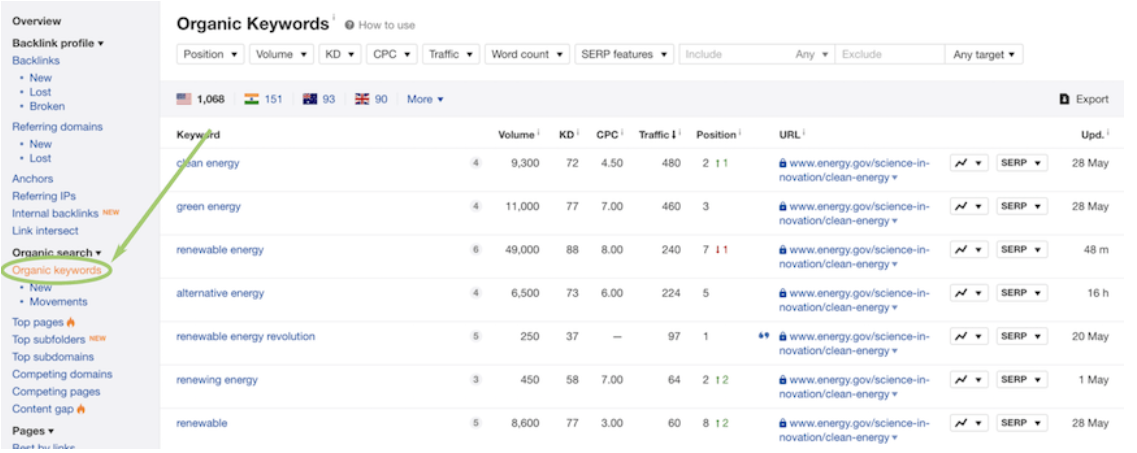Click featured snippet quote icon in revolution row

tap(764, 336)
